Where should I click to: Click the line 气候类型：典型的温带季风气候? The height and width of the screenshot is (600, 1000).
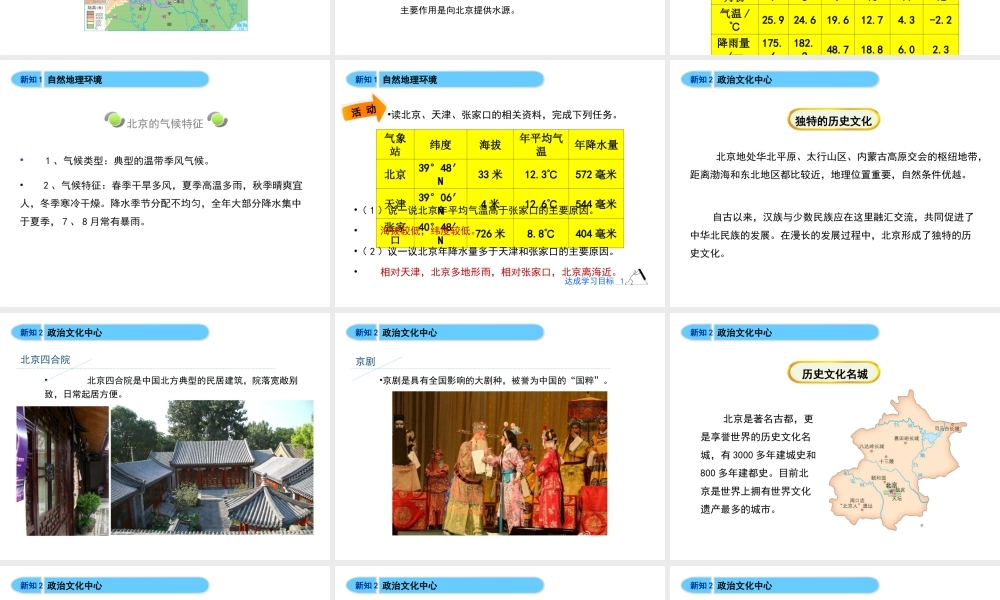pos(128,161)
